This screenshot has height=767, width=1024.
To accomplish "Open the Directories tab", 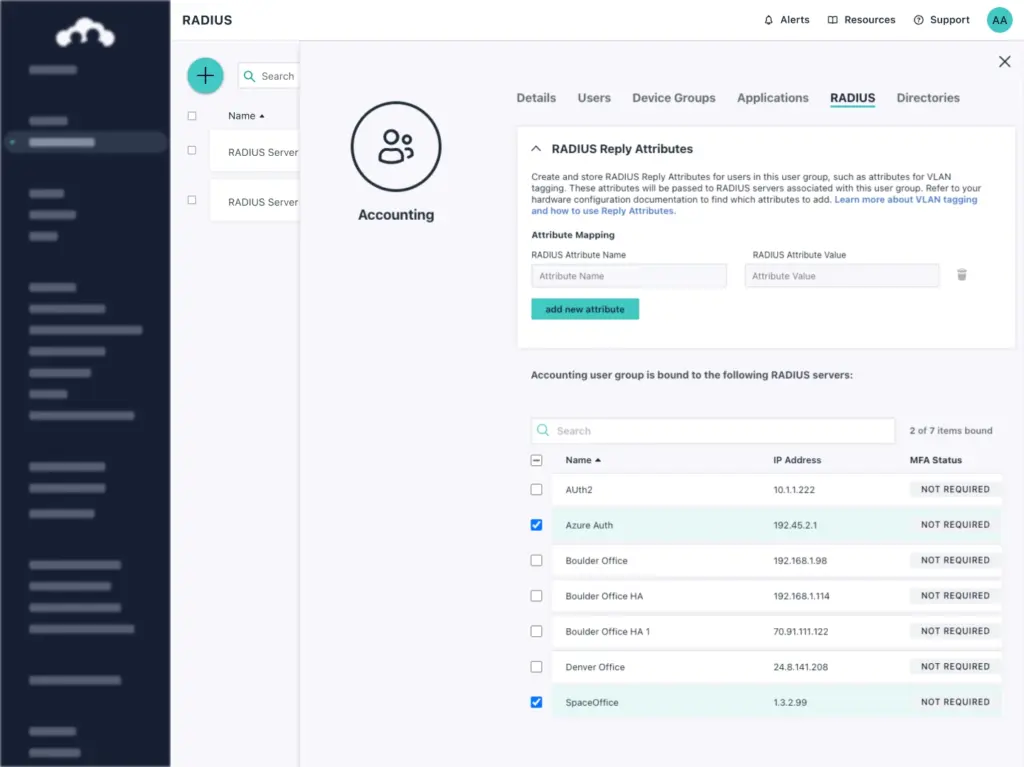I will tap(927, 98).
